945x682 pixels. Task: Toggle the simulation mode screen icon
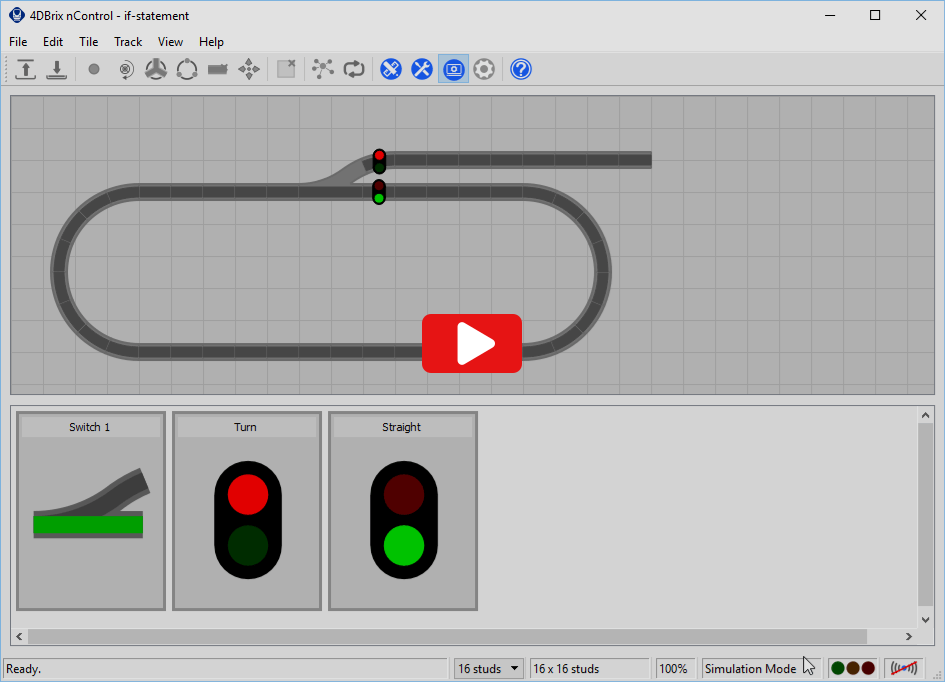coord(453,69)
